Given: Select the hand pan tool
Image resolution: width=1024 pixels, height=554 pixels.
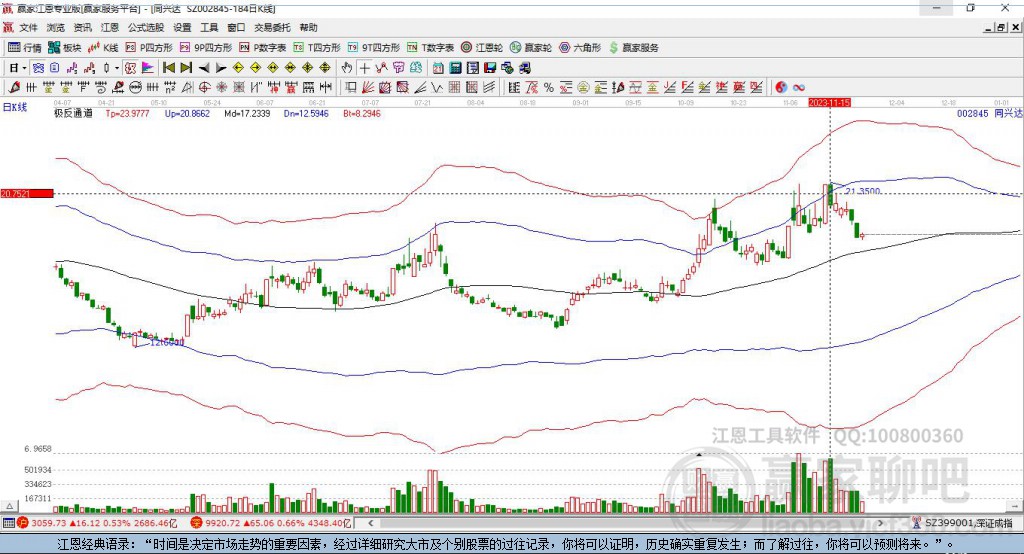Looking at the screenshot, I should (347, 68).
